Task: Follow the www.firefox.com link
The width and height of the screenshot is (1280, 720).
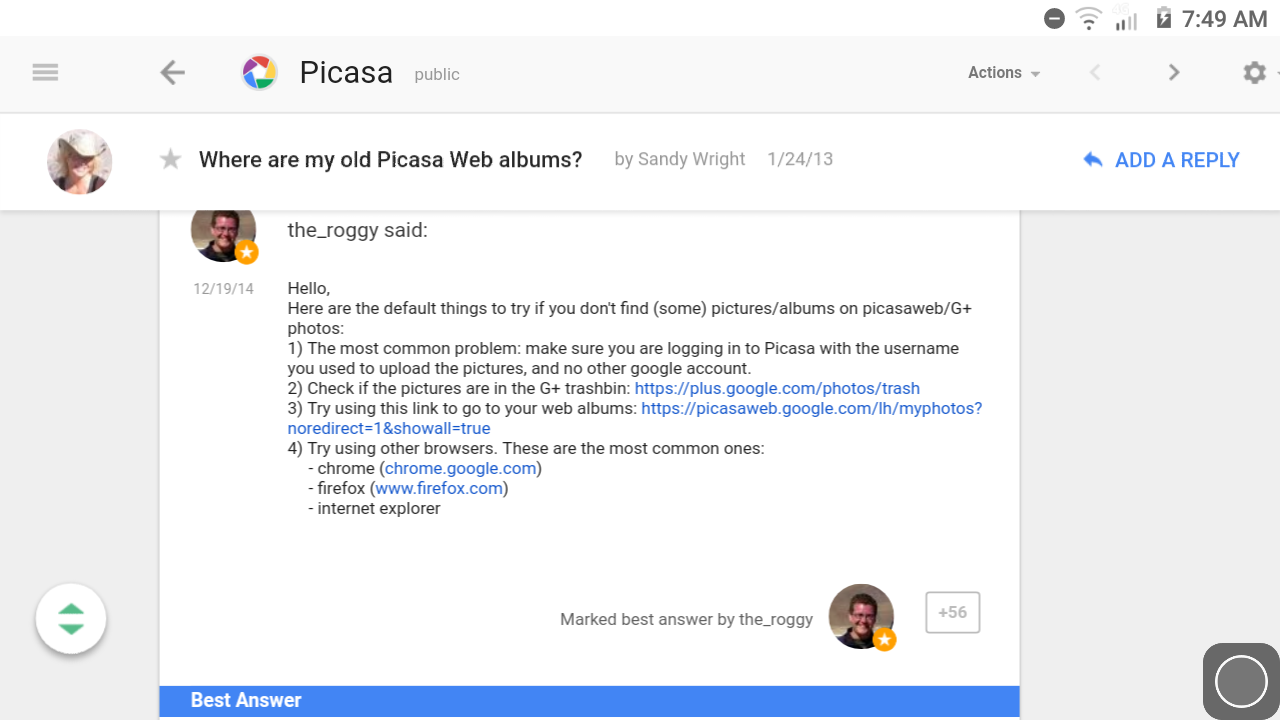Action: [439, 488]
